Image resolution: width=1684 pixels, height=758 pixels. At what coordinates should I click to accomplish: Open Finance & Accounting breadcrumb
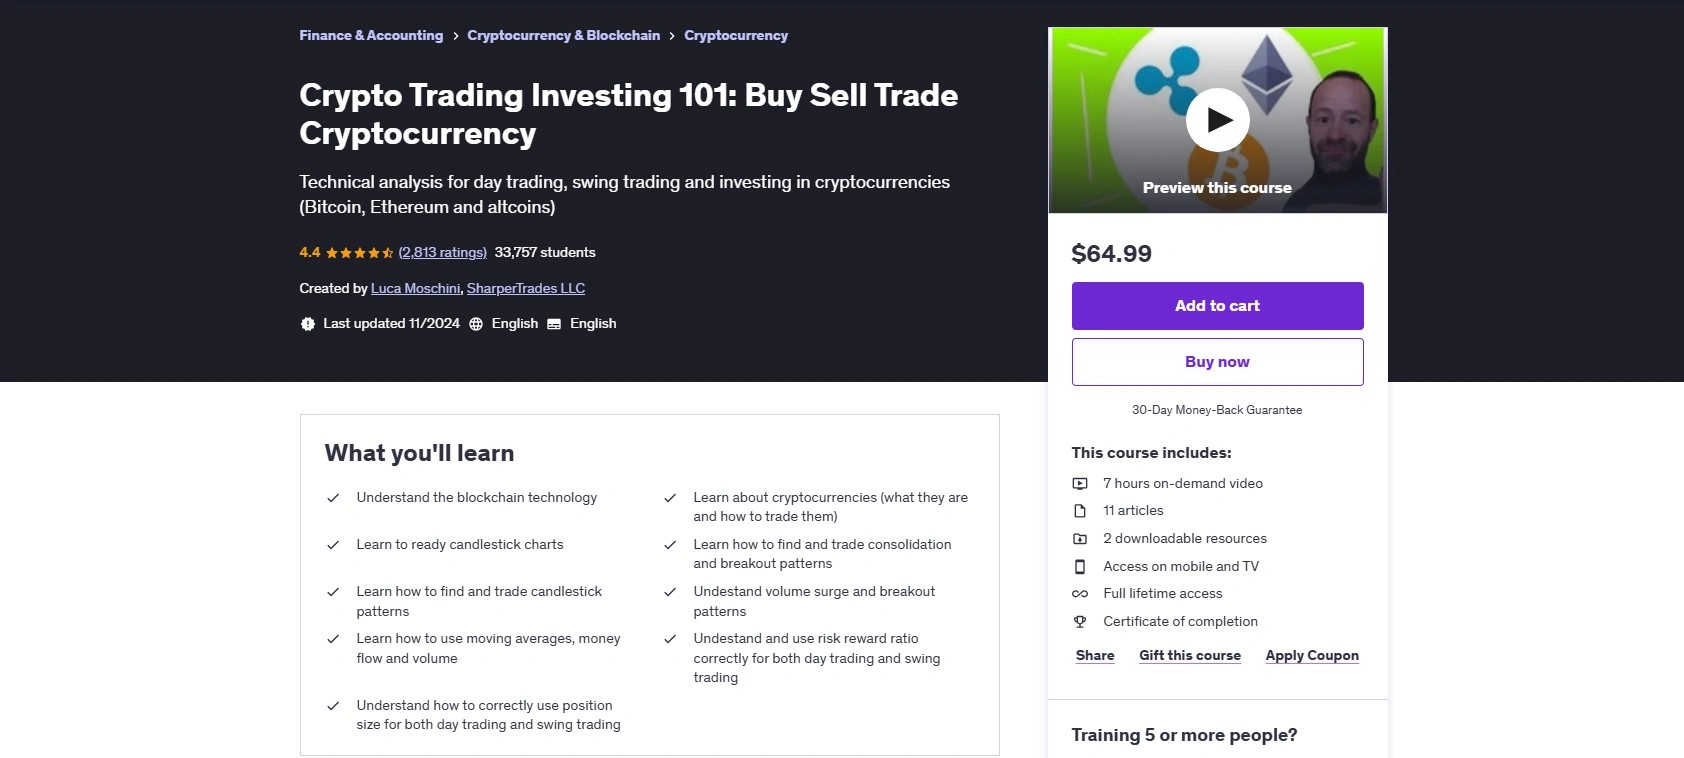pyautogui.click(x=371, y=36)
